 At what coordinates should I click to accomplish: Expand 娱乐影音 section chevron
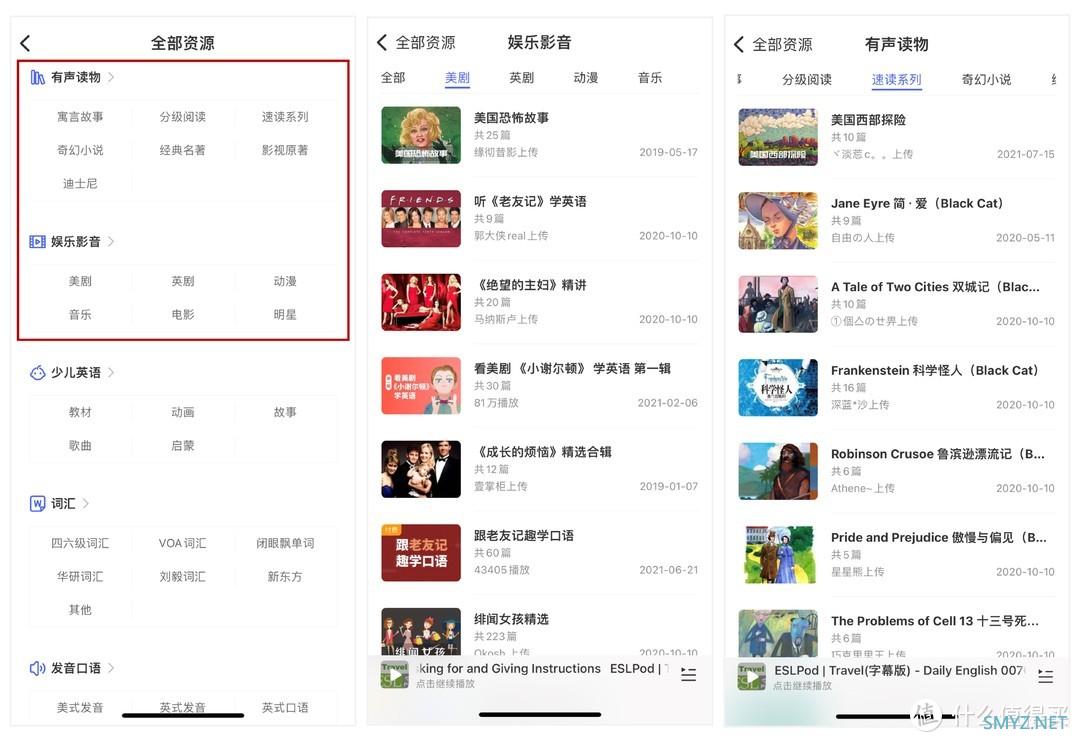tap(111, 242)
